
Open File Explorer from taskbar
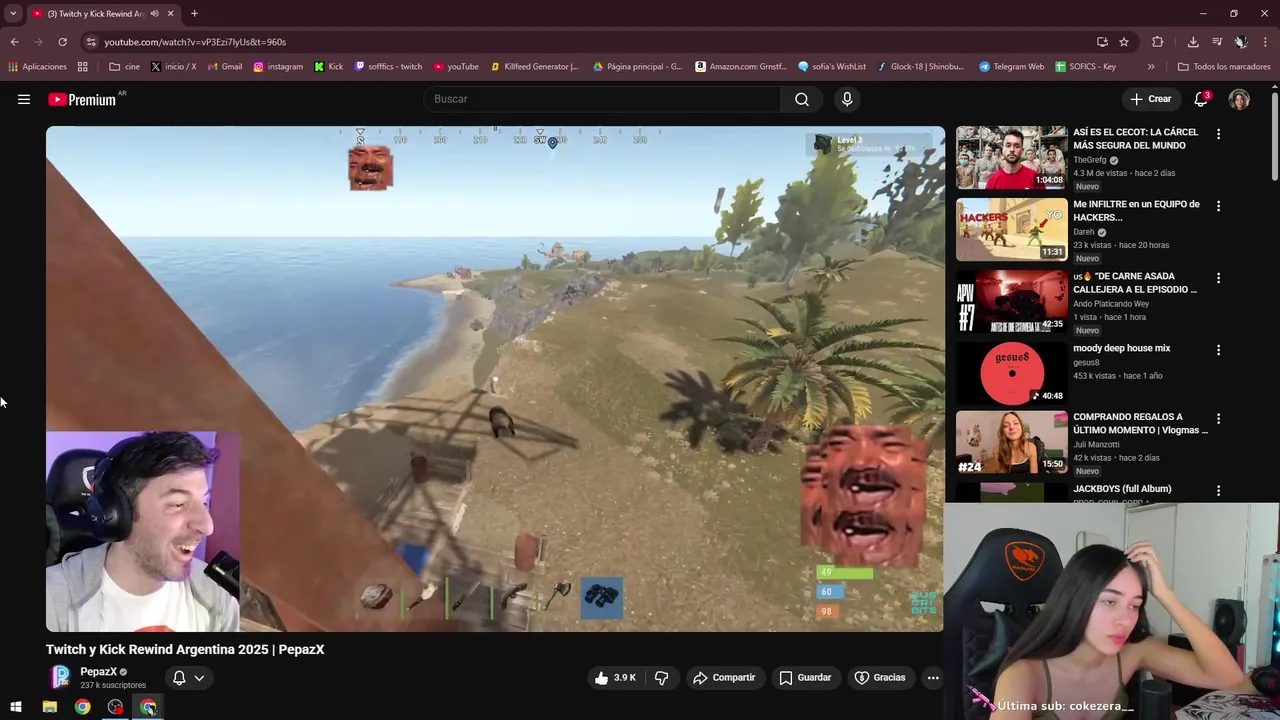click(x=50, y=707)
